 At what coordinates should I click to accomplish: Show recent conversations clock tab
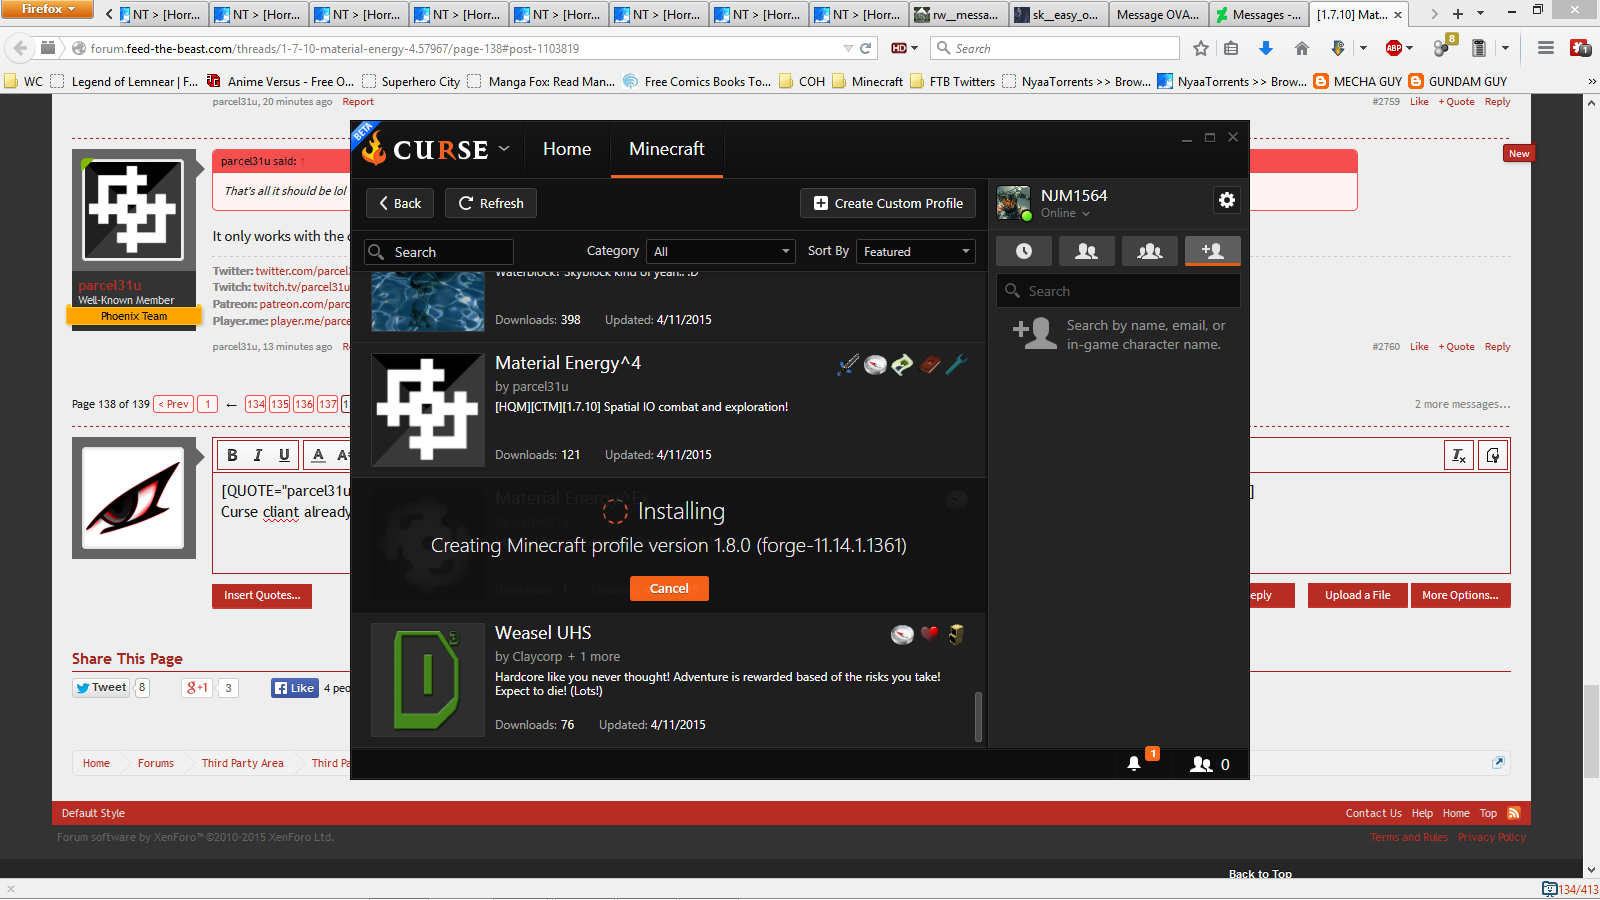coord(1024,251)
